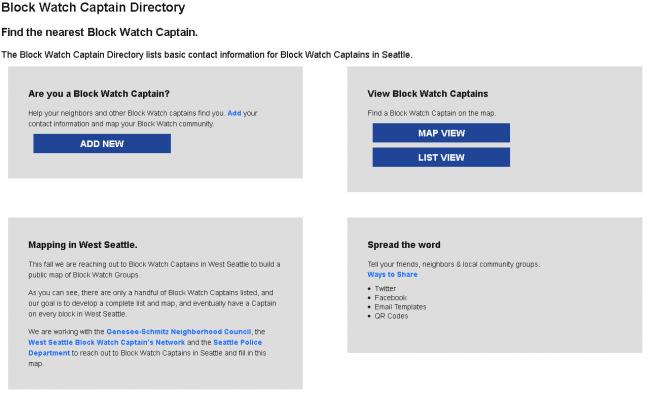Image resolution: width=650 pixels, height=395 pixels.
Task: Select the Twitter list item
Action: pyautogui.click(x=385, y=288)
